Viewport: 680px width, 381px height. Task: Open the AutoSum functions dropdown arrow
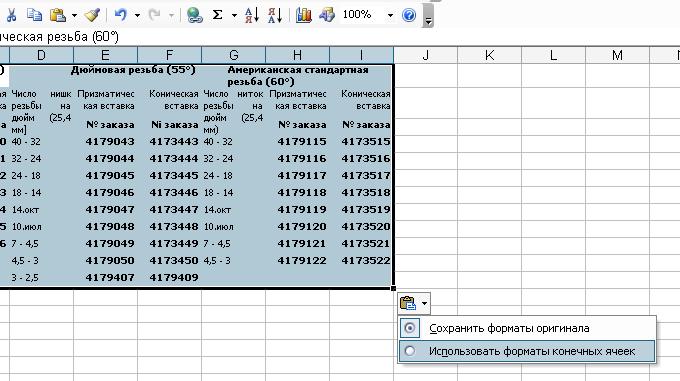coord(234,16)
